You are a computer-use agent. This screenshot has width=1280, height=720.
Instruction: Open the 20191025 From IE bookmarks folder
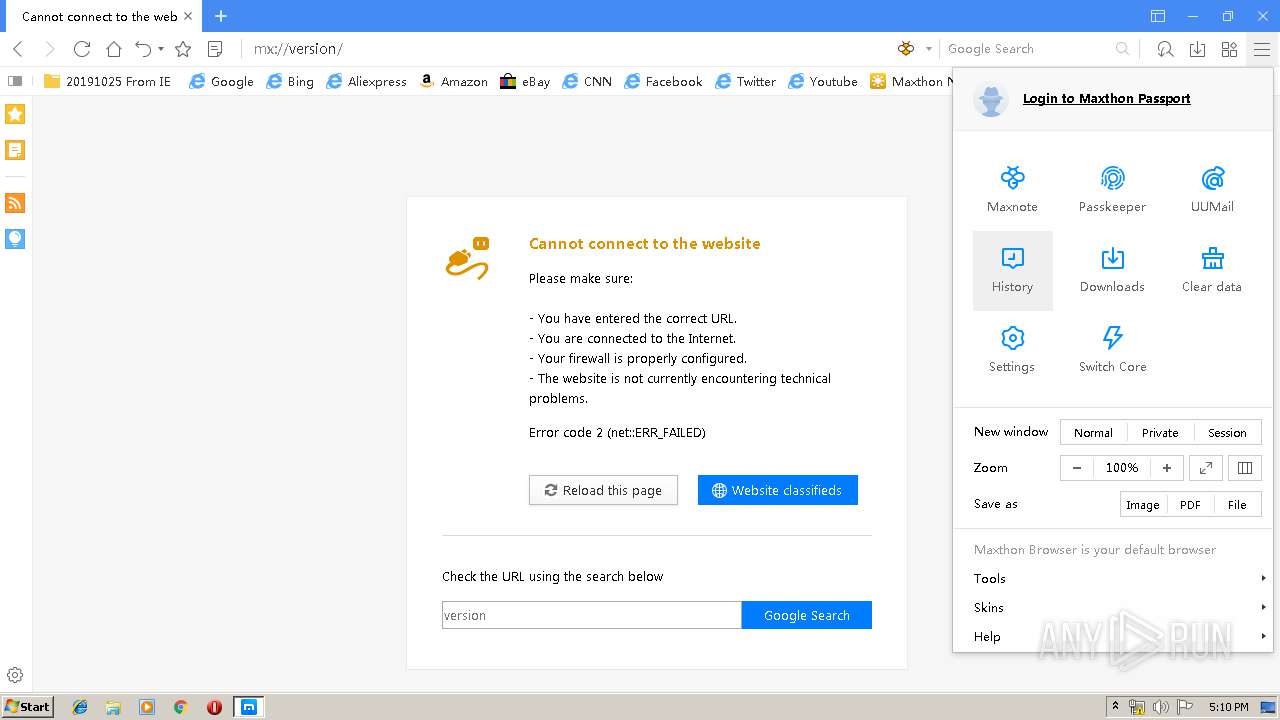click(107, 81)
